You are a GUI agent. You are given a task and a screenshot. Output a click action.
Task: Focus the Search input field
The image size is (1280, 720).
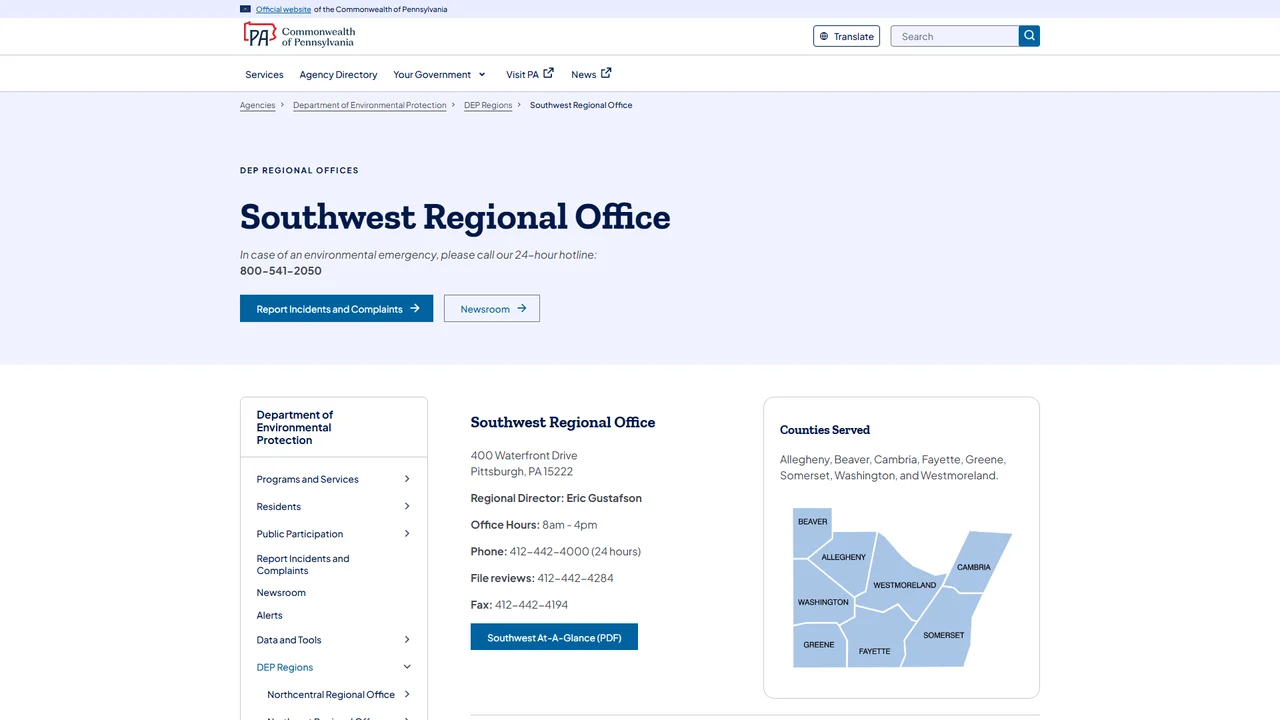click(955, 36)
